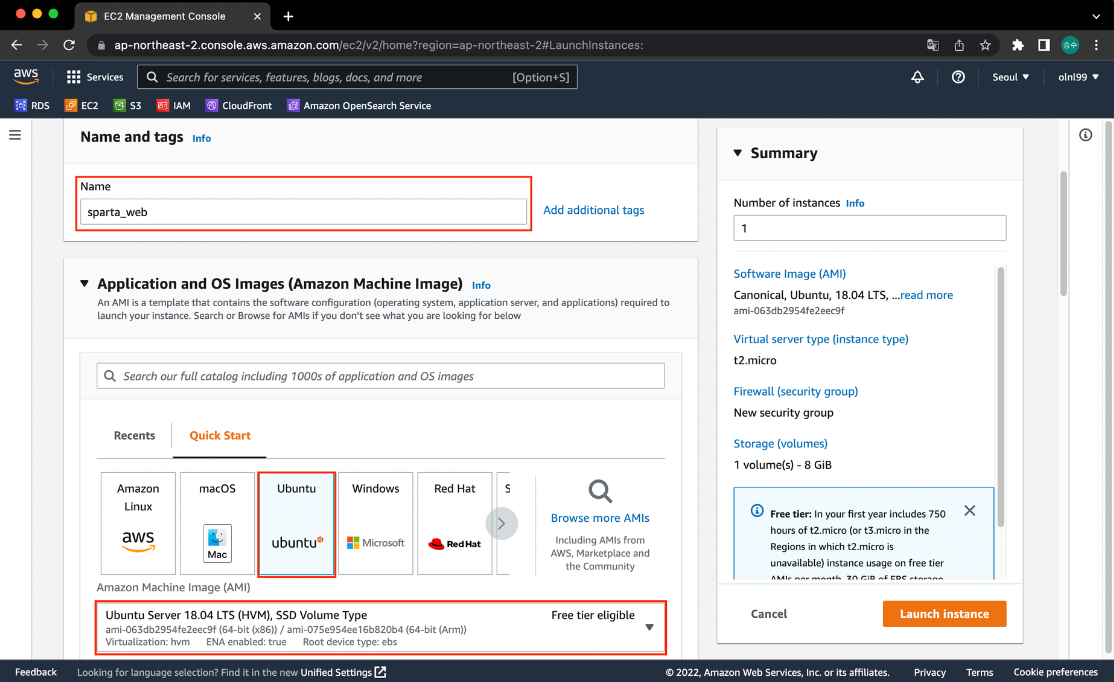Open Feedback in footer
This screenshot has width=1114, height=682.
36,672
